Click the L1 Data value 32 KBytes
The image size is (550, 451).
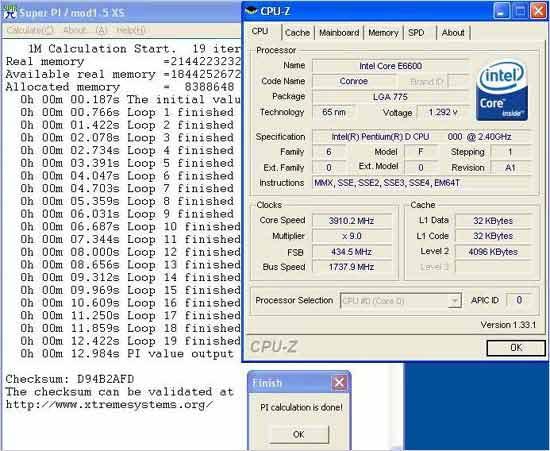coord(493,221)
